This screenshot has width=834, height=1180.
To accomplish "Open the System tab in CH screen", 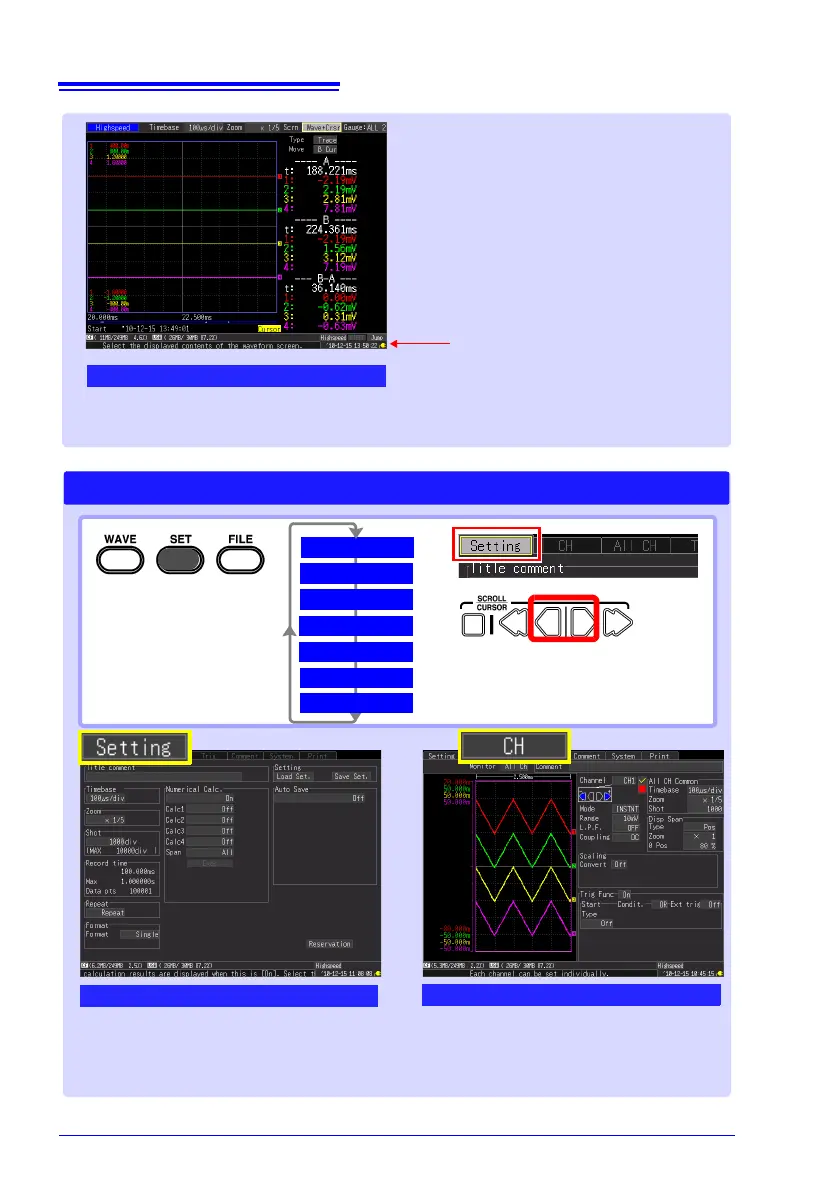I will pos(623,756).
